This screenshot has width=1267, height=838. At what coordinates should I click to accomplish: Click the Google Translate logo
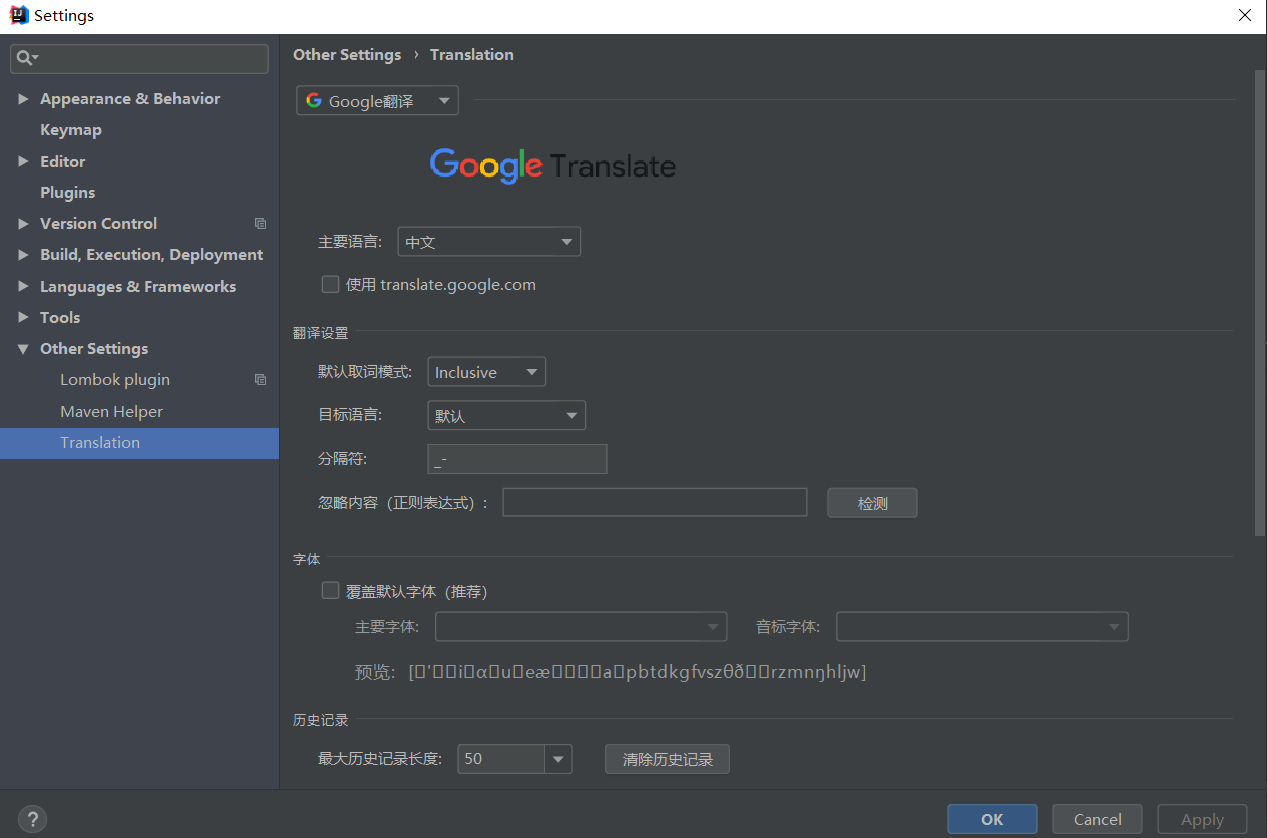[x=552, y=165]
